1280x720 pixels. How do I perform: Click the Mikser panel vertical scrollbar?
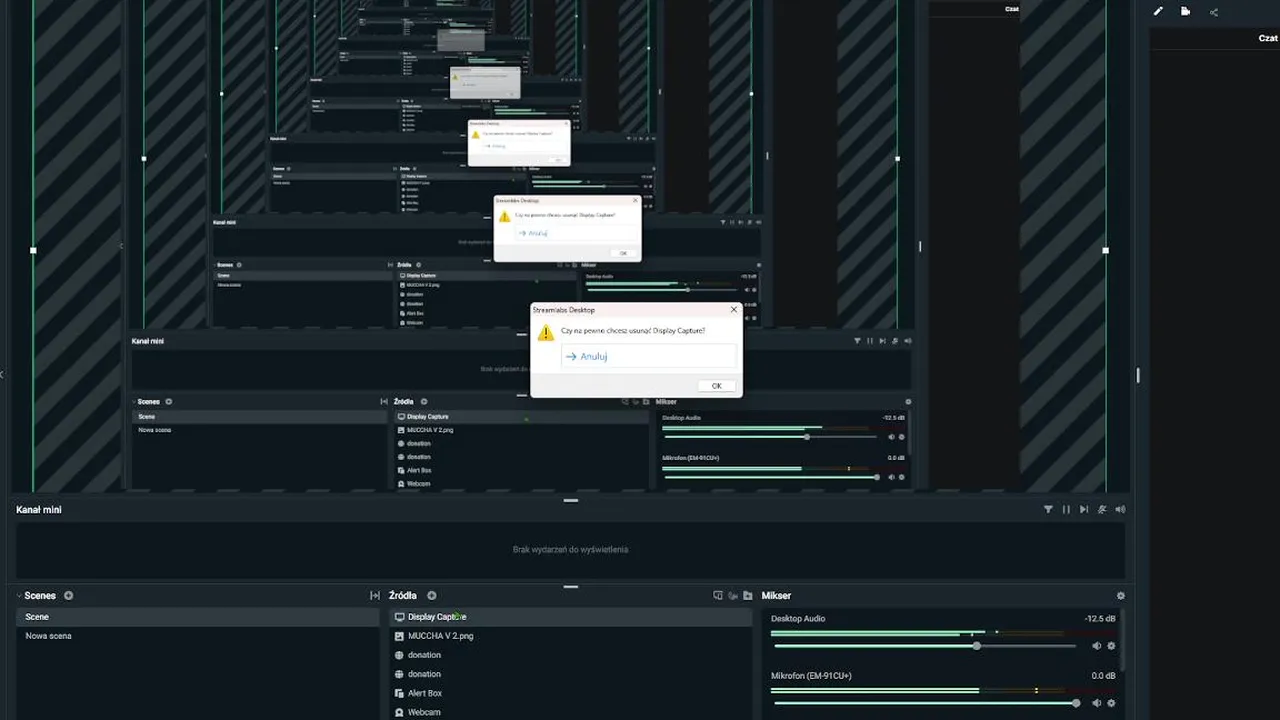point(1124,640)
